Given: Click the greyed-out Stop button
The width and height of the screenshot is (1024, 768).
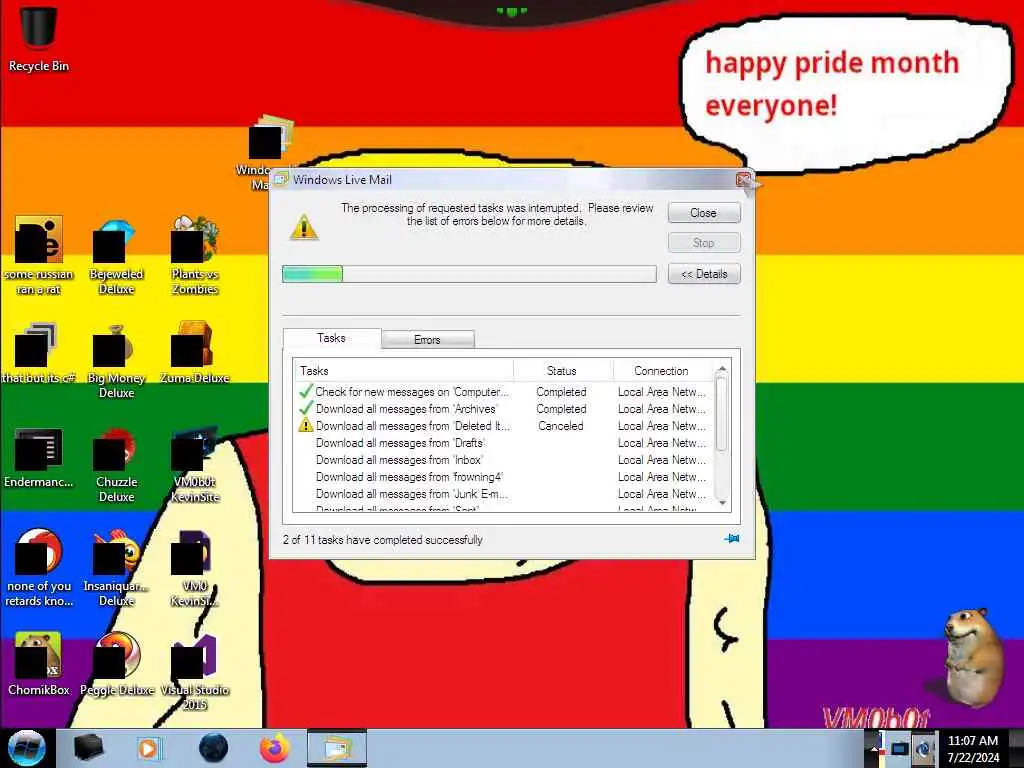Looking at the screenshot, I should (704, 243).
